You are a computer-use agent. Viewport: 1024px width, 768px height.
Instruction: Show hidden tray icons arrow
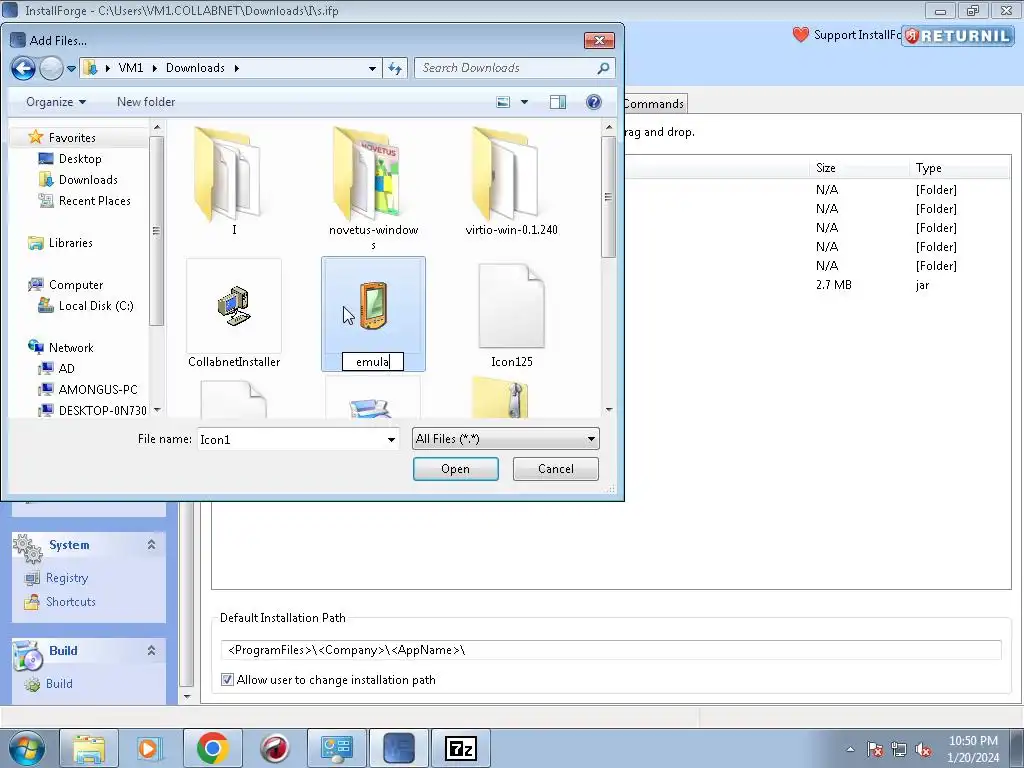[850, 750]
